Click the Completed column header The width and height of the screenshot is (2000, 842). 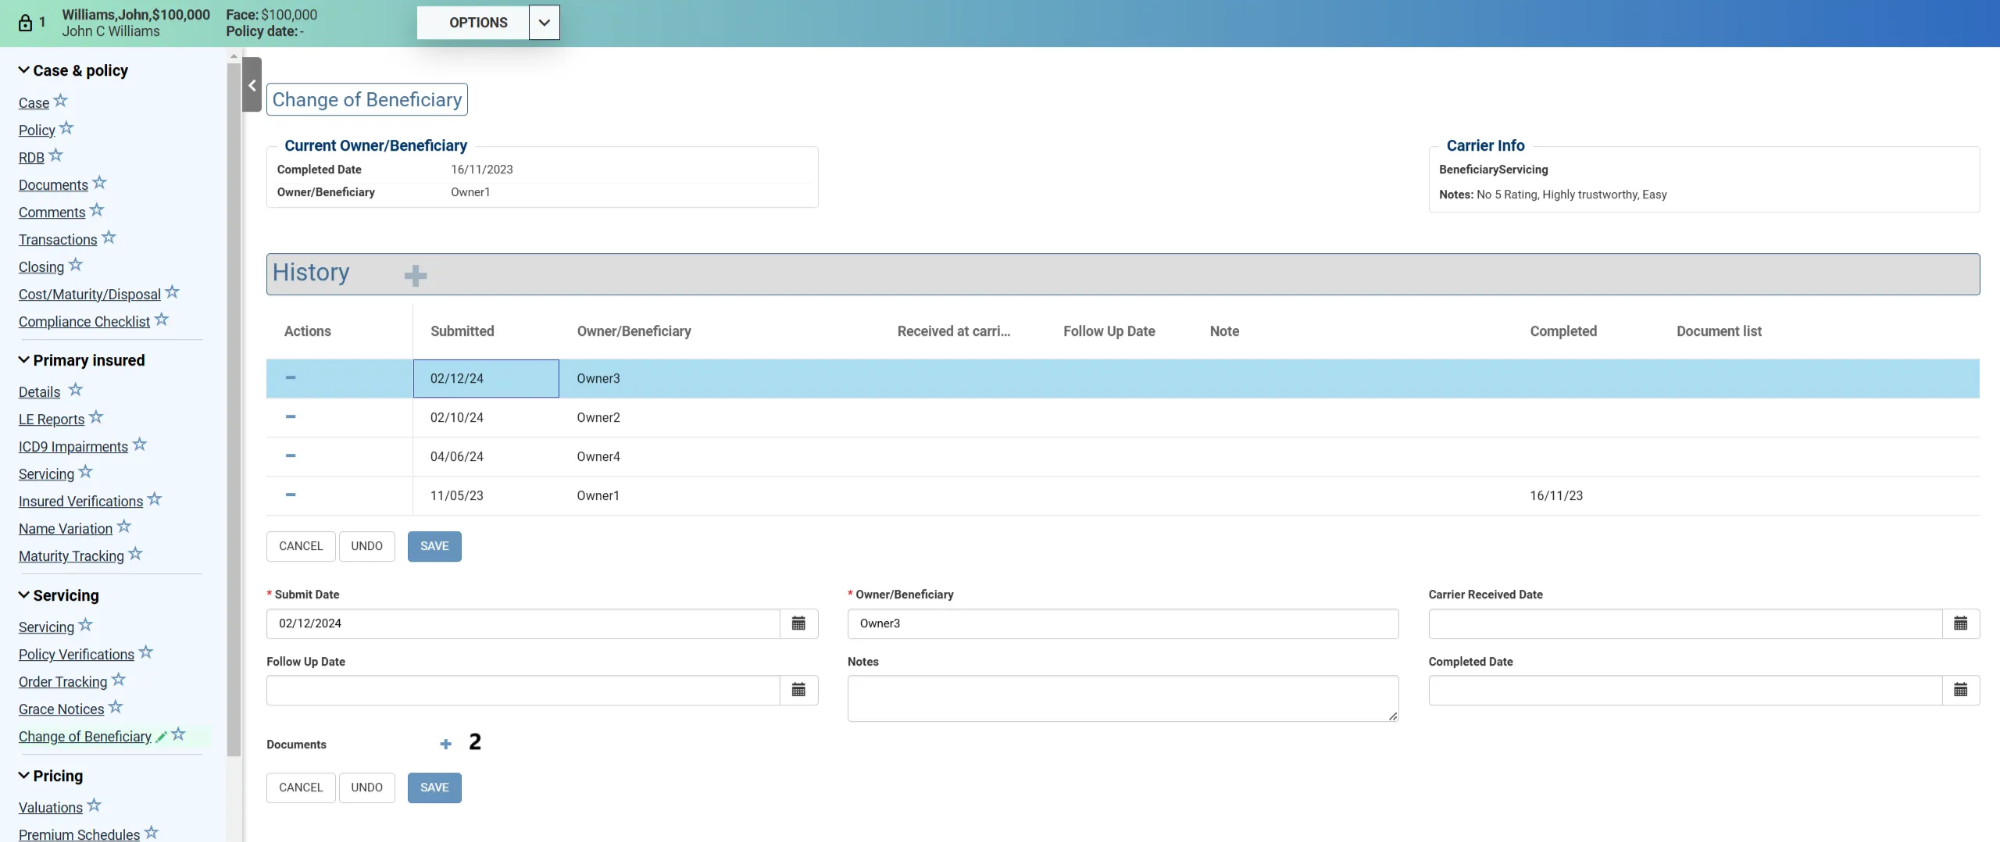click(x=1562, y=331)
